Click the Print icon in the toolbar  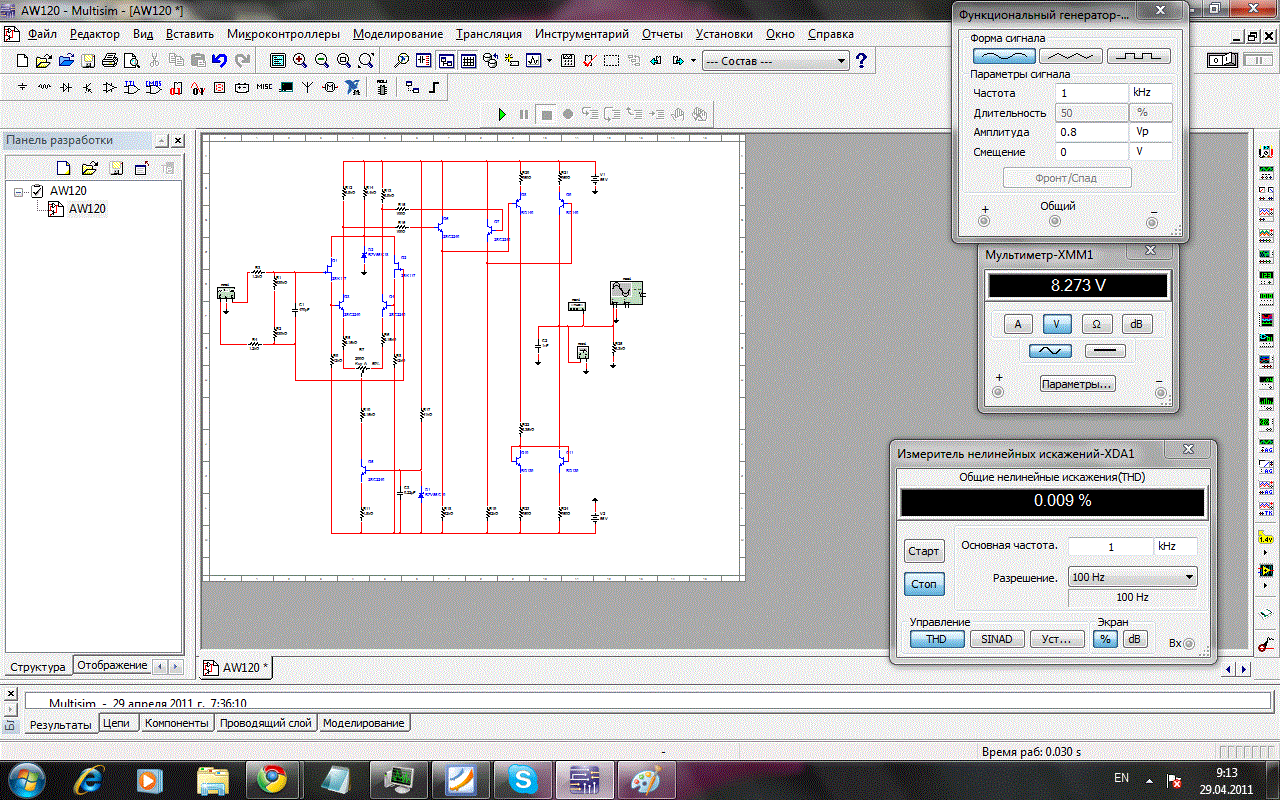point(109,60)
